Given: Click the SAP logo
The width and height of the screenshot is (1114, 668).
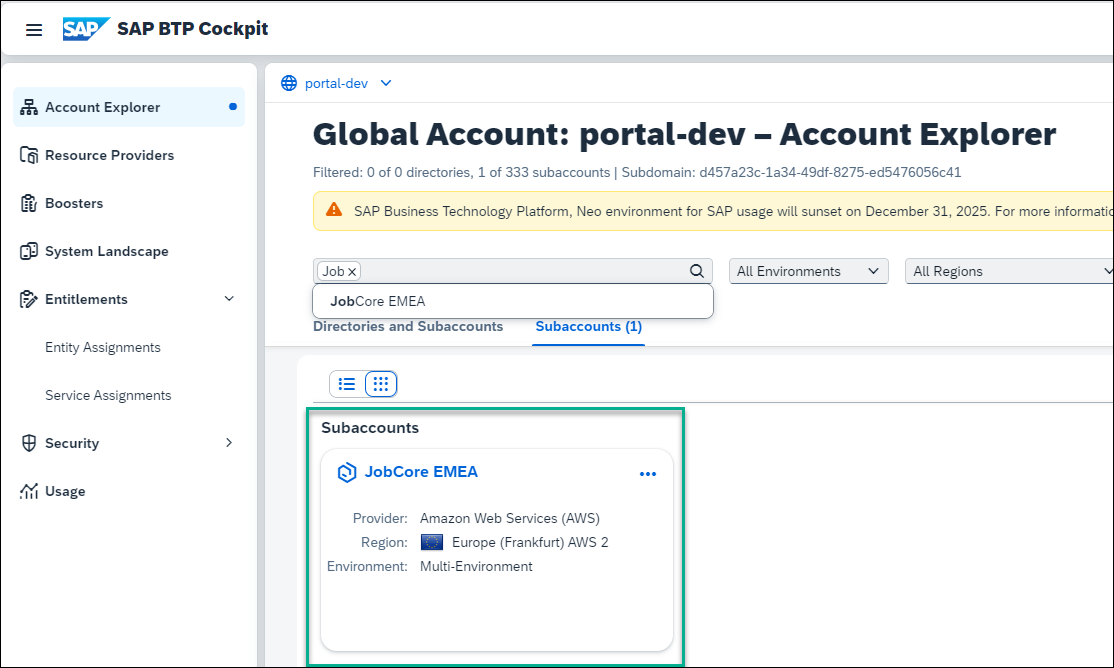Looking at the screenshot, I should coord(85,29).
